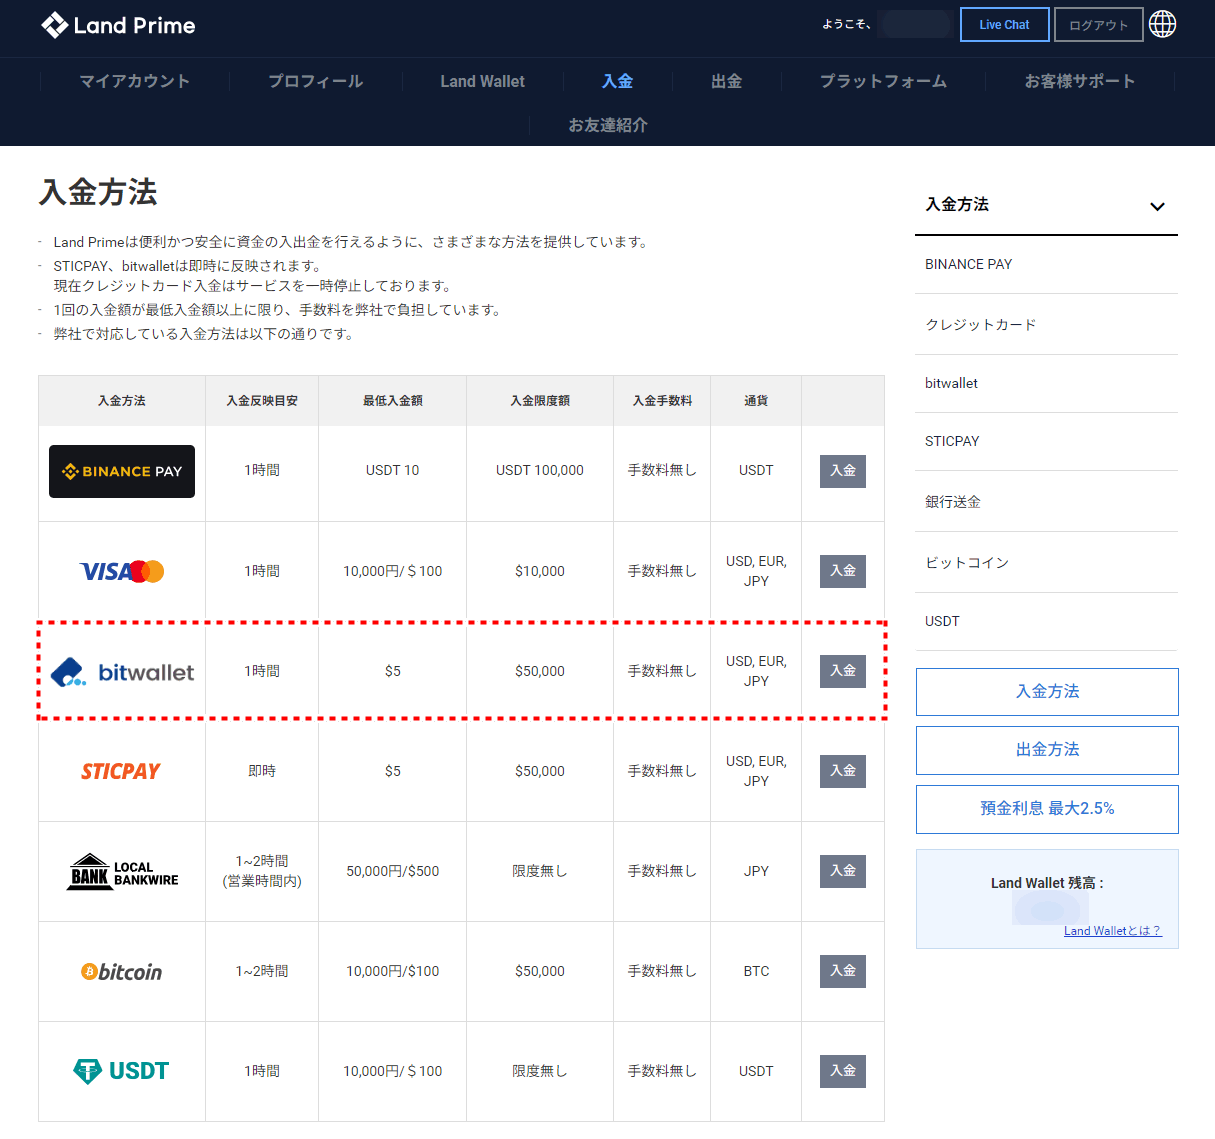Open the お友達紹介 menu item
The width and height of the screenshot is (1215, 1139).
tap(608, 125)
